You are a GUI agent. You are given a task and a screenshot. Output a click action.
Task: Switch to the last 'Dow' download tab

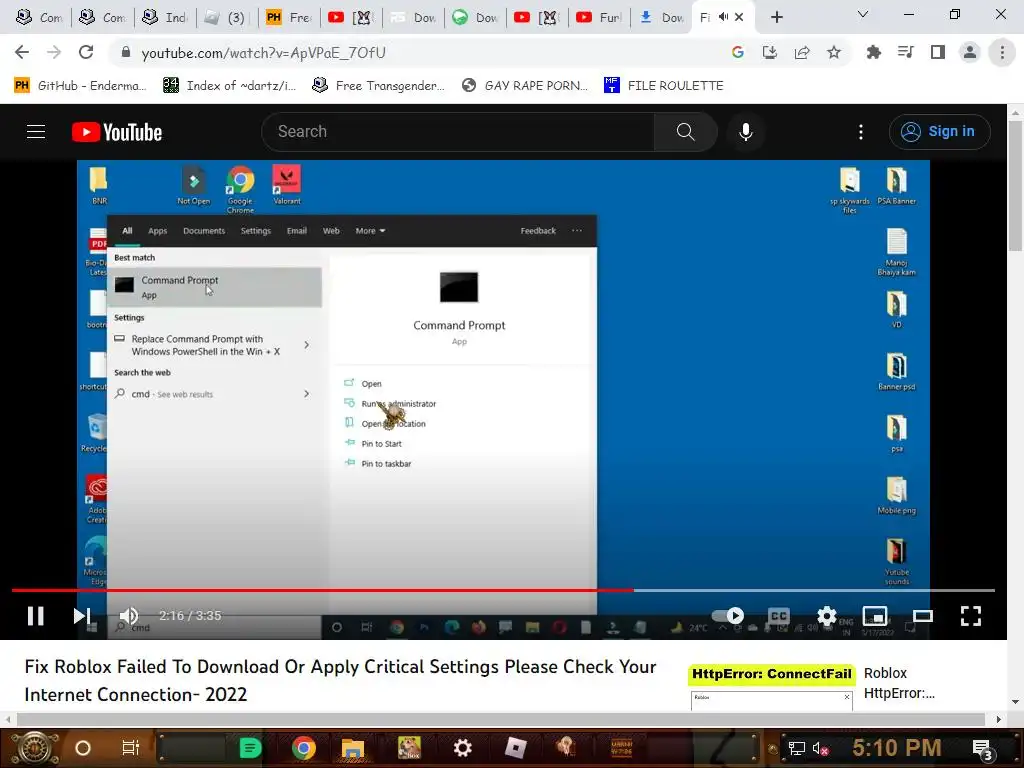(662, 17)
